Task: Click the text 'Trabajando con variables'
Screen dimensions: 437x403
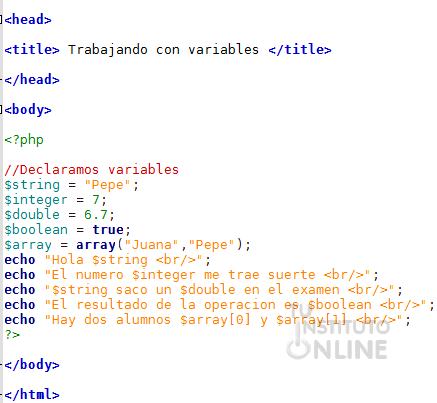Action: pyautogui.click(x=163, y=50)
